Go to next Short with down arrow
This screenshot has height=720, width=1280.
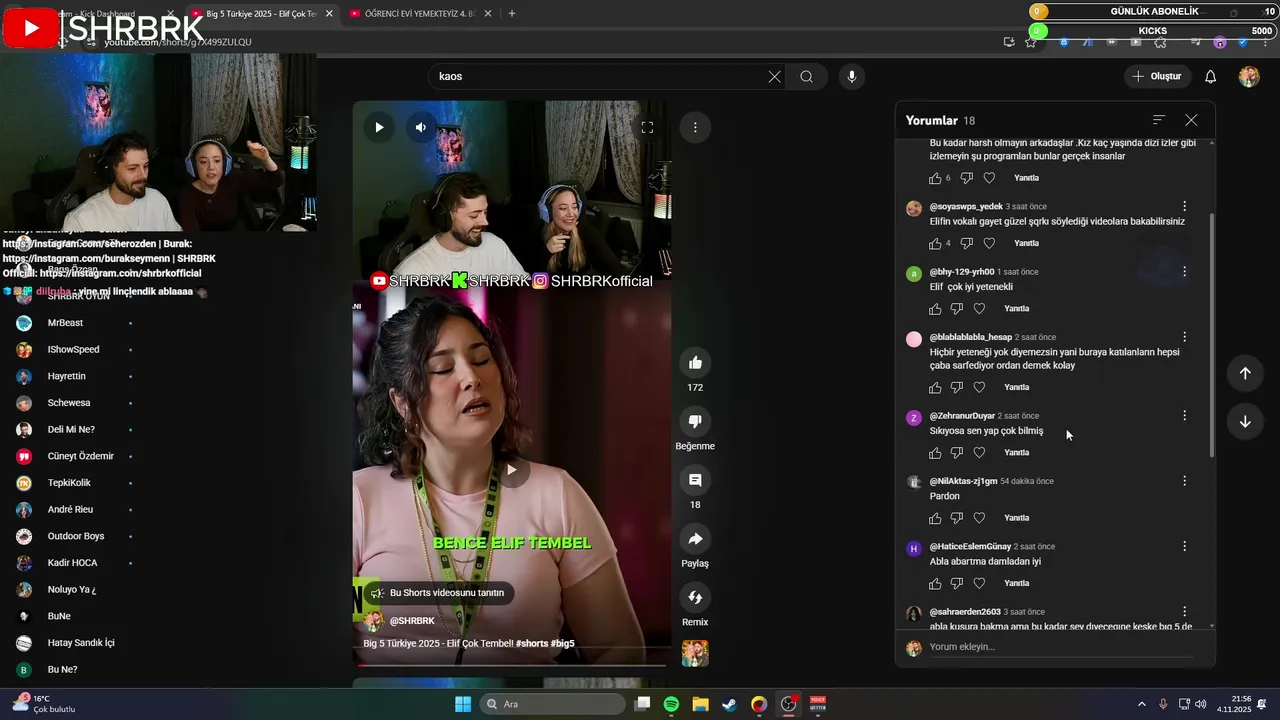tap(1245, 421)
